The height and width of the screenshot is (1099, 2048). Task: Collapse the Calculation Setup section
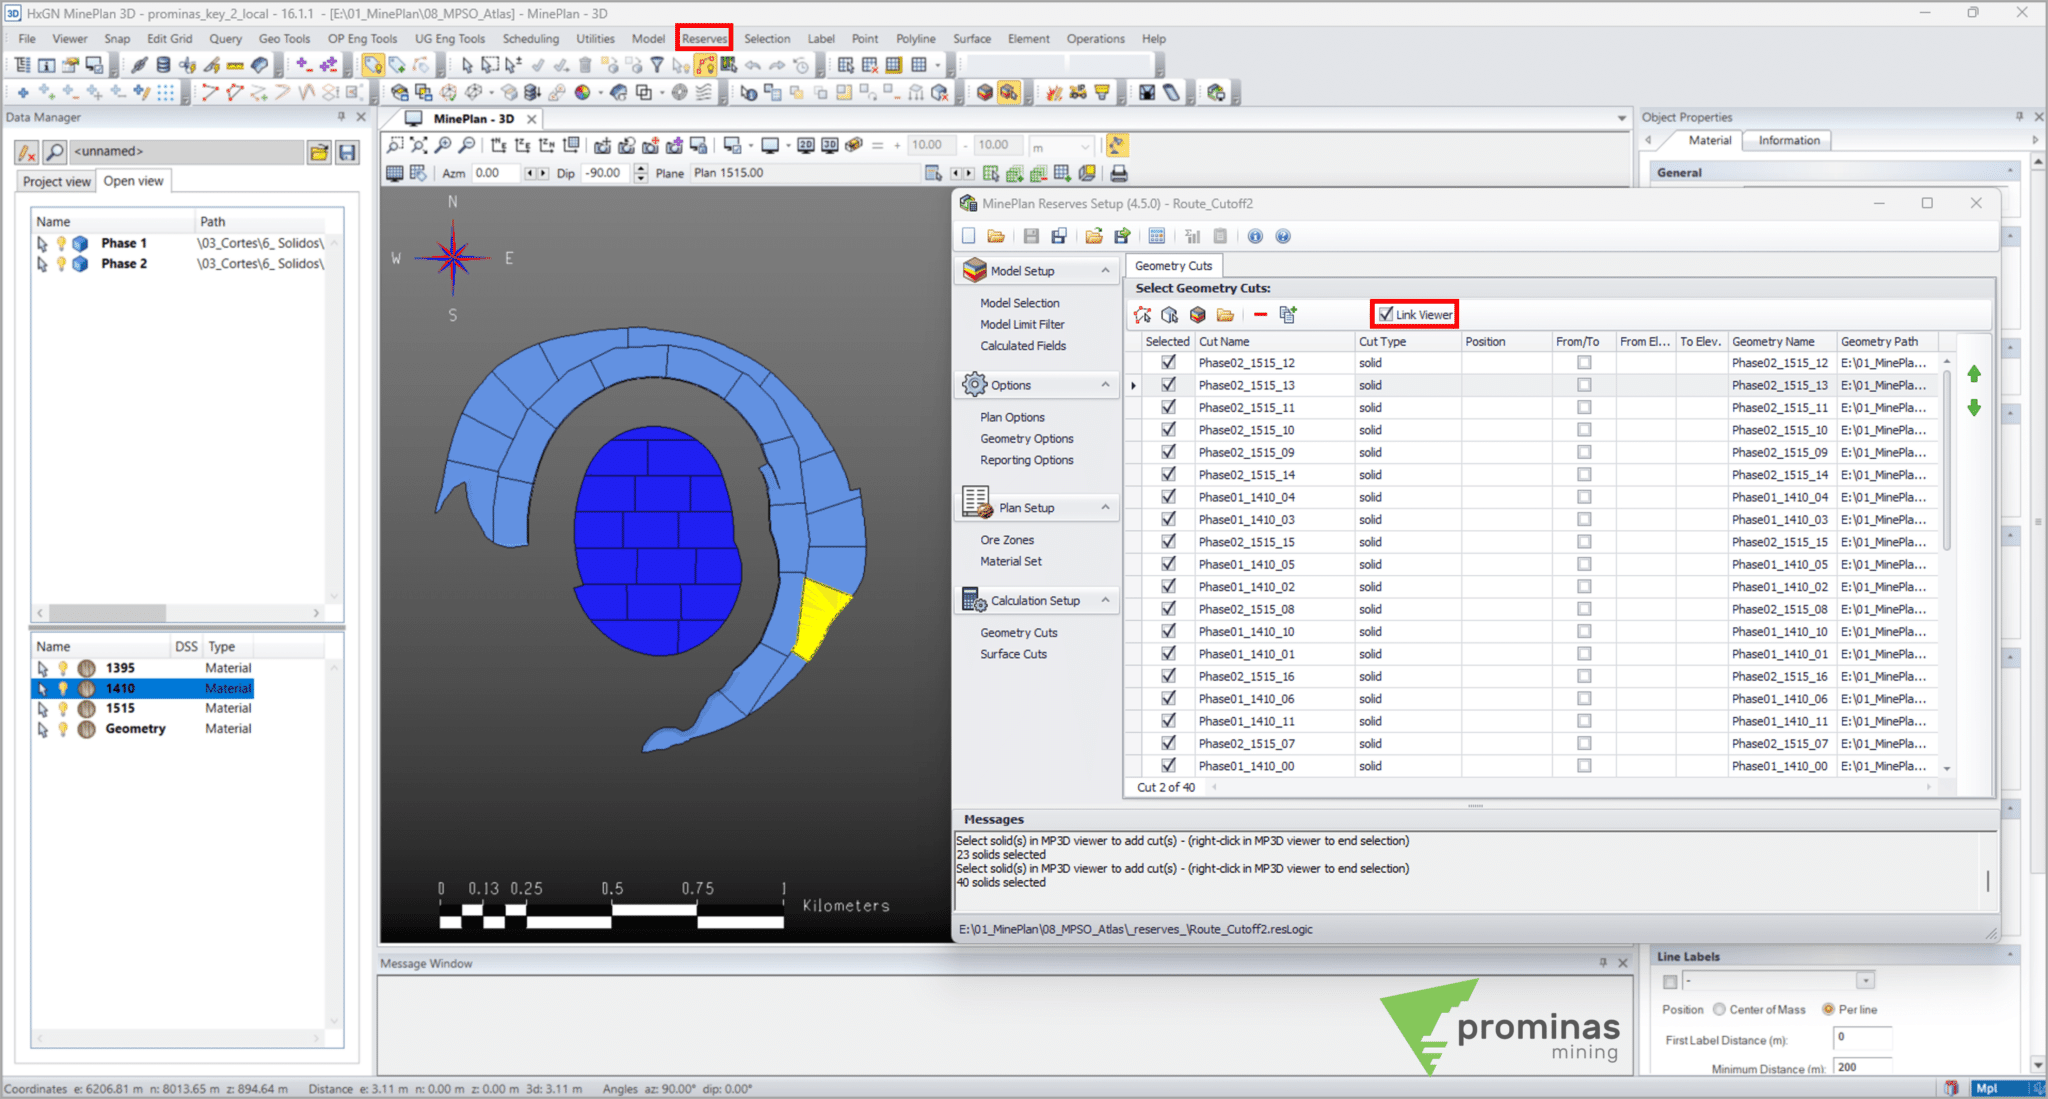(x=1105, y=601)
